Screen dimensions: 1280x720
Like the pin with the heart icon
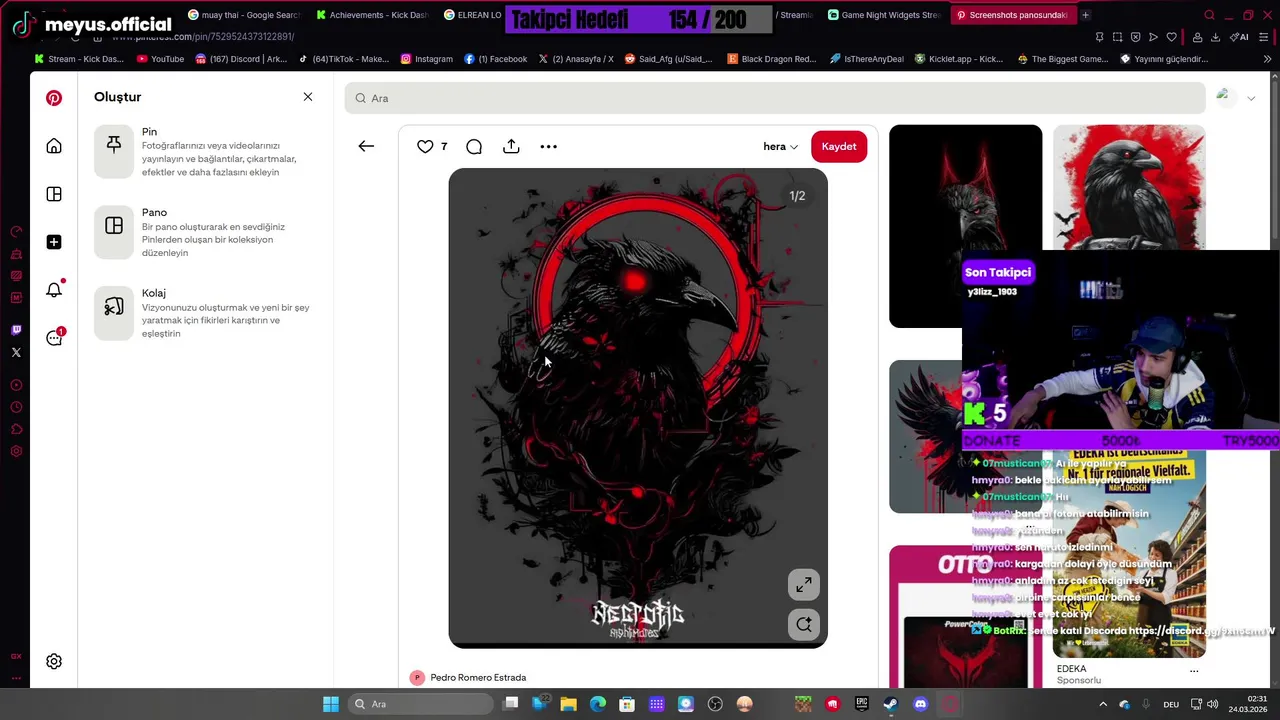(x=425, y=146)
